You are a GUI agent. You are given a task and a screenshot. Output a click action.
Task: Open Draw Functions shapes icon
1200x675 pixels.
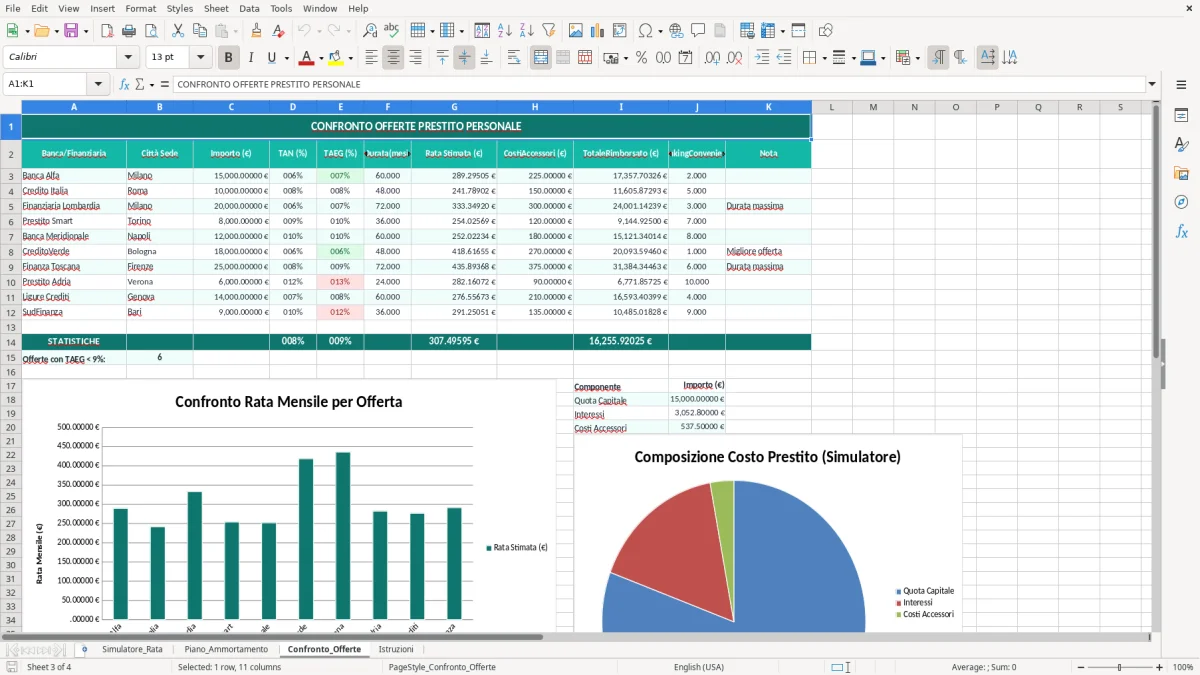(x=825, y=31)
